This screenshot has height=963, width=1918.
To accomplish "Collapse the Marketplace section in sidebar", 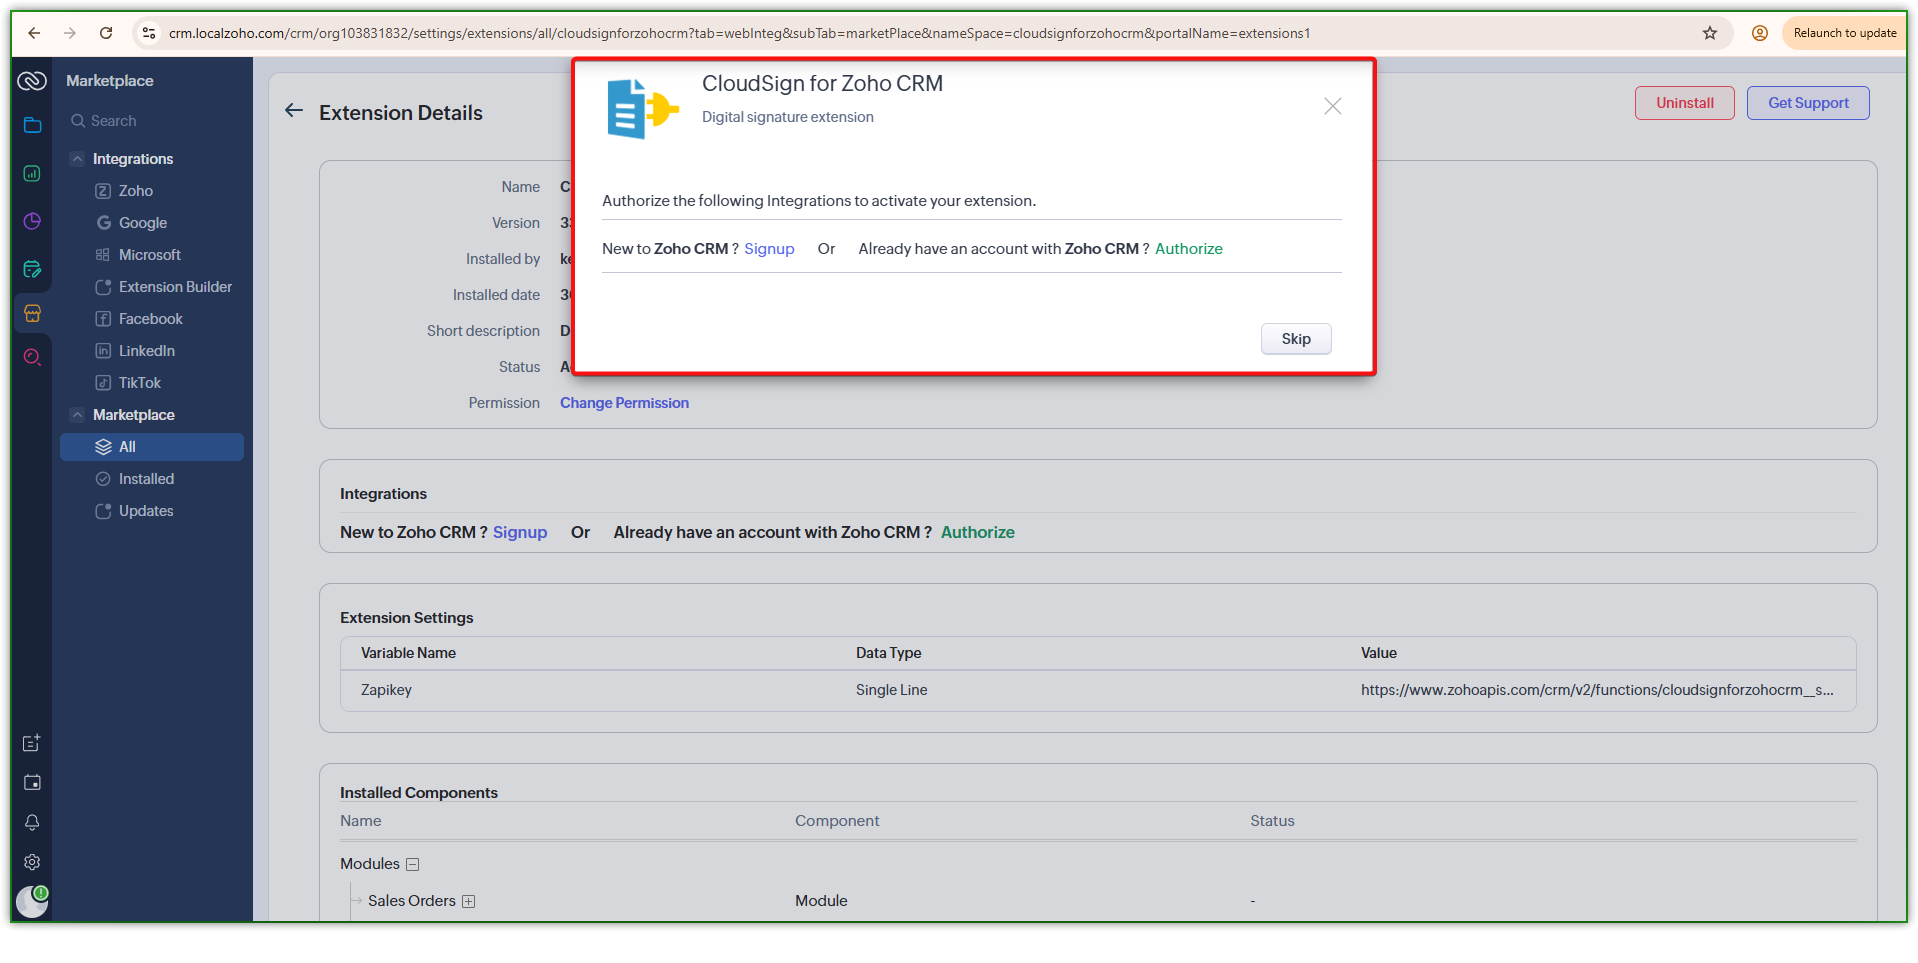I will tap(77, 415).
